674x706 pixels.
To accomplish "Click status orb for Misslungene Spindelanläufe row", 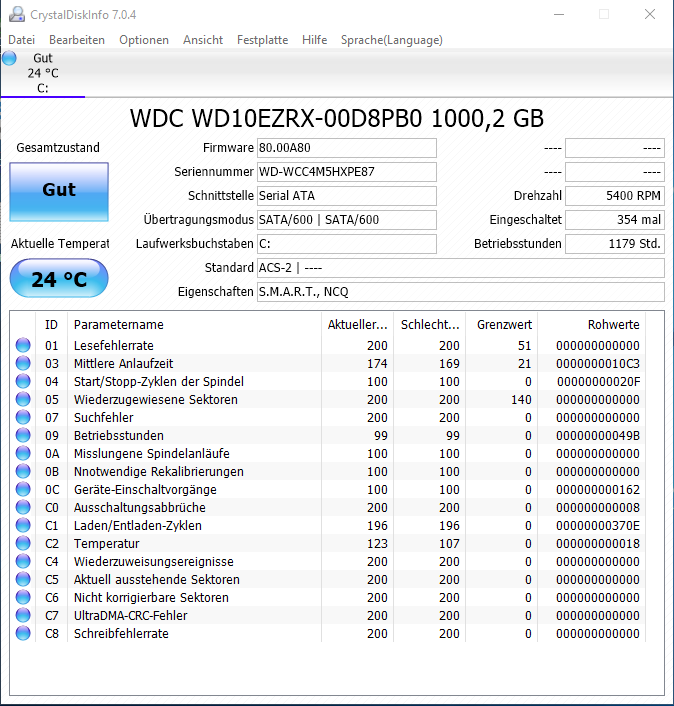I will pyautogui.click(x=23, y=453).
